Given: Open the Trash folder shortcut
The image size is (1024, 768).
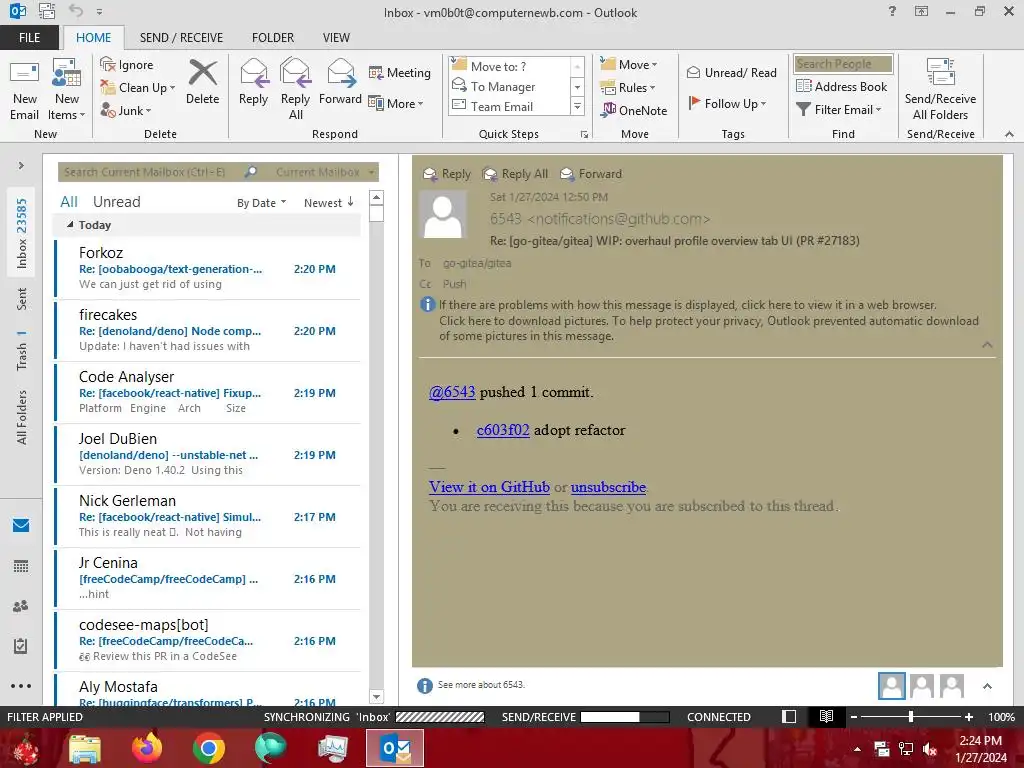Looking at the screenshot, I should click(x=22, y=351).
